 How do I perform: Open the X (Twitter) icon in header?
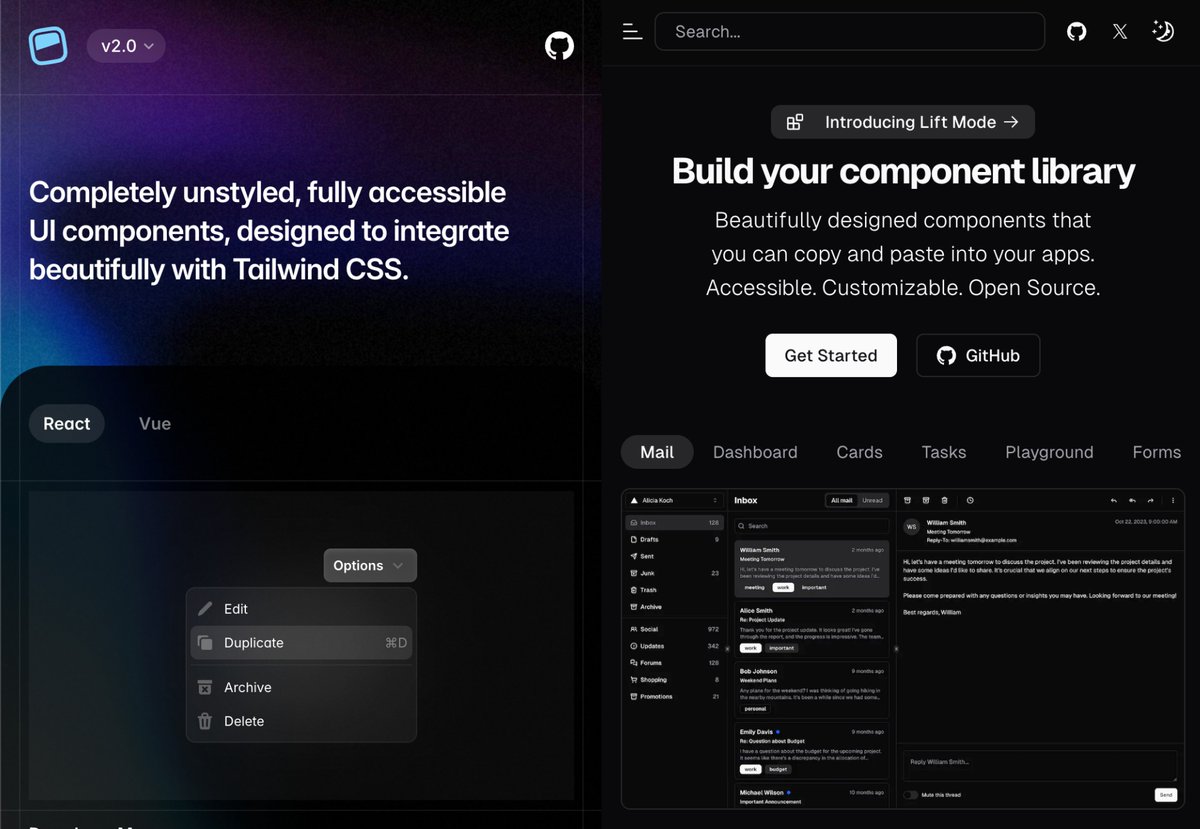click(1119, 31)
